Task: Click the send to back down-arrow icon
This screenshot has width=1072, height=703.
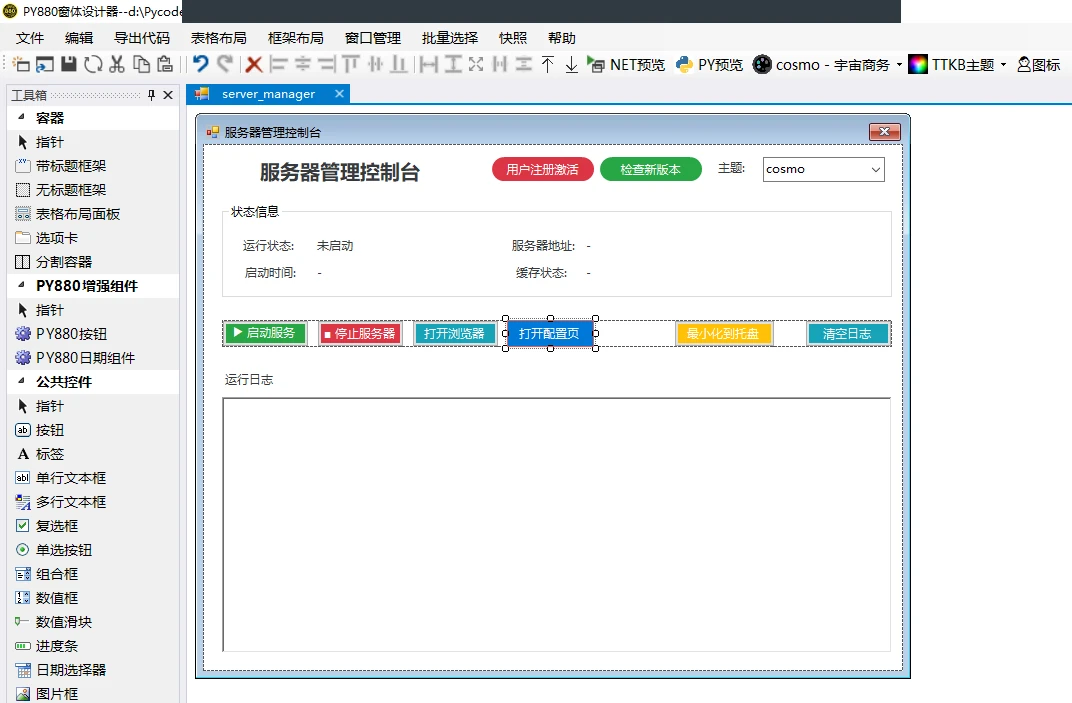Action: point(572,64)
